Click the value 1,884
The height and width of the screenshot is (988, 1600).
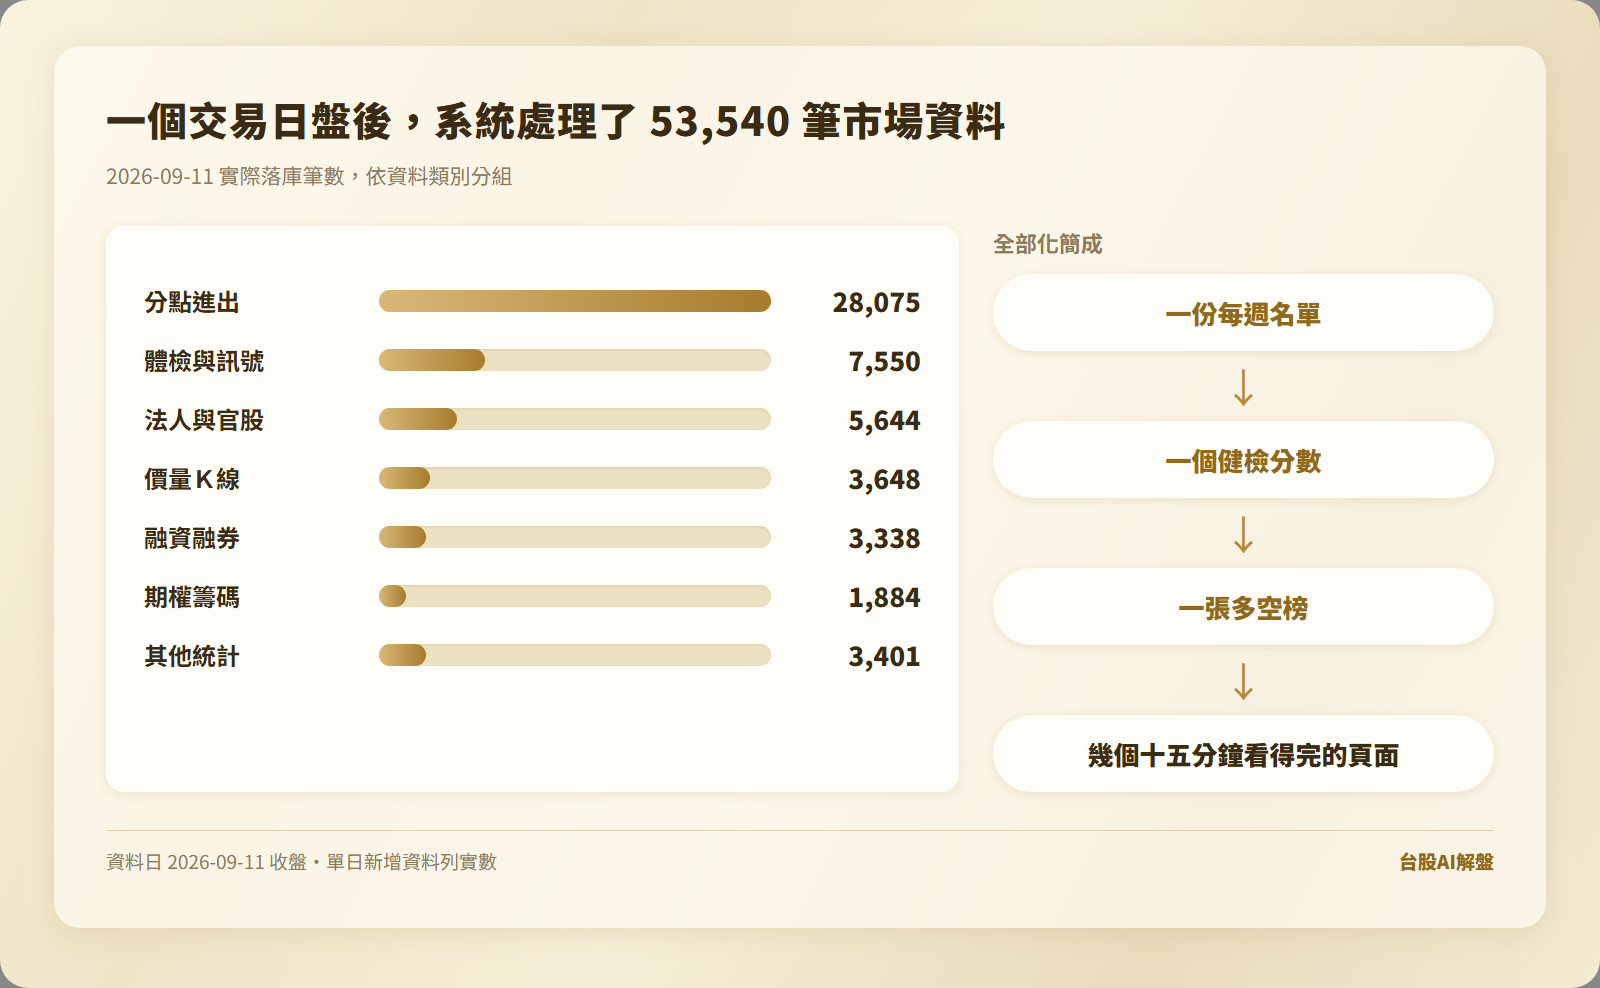884,597
